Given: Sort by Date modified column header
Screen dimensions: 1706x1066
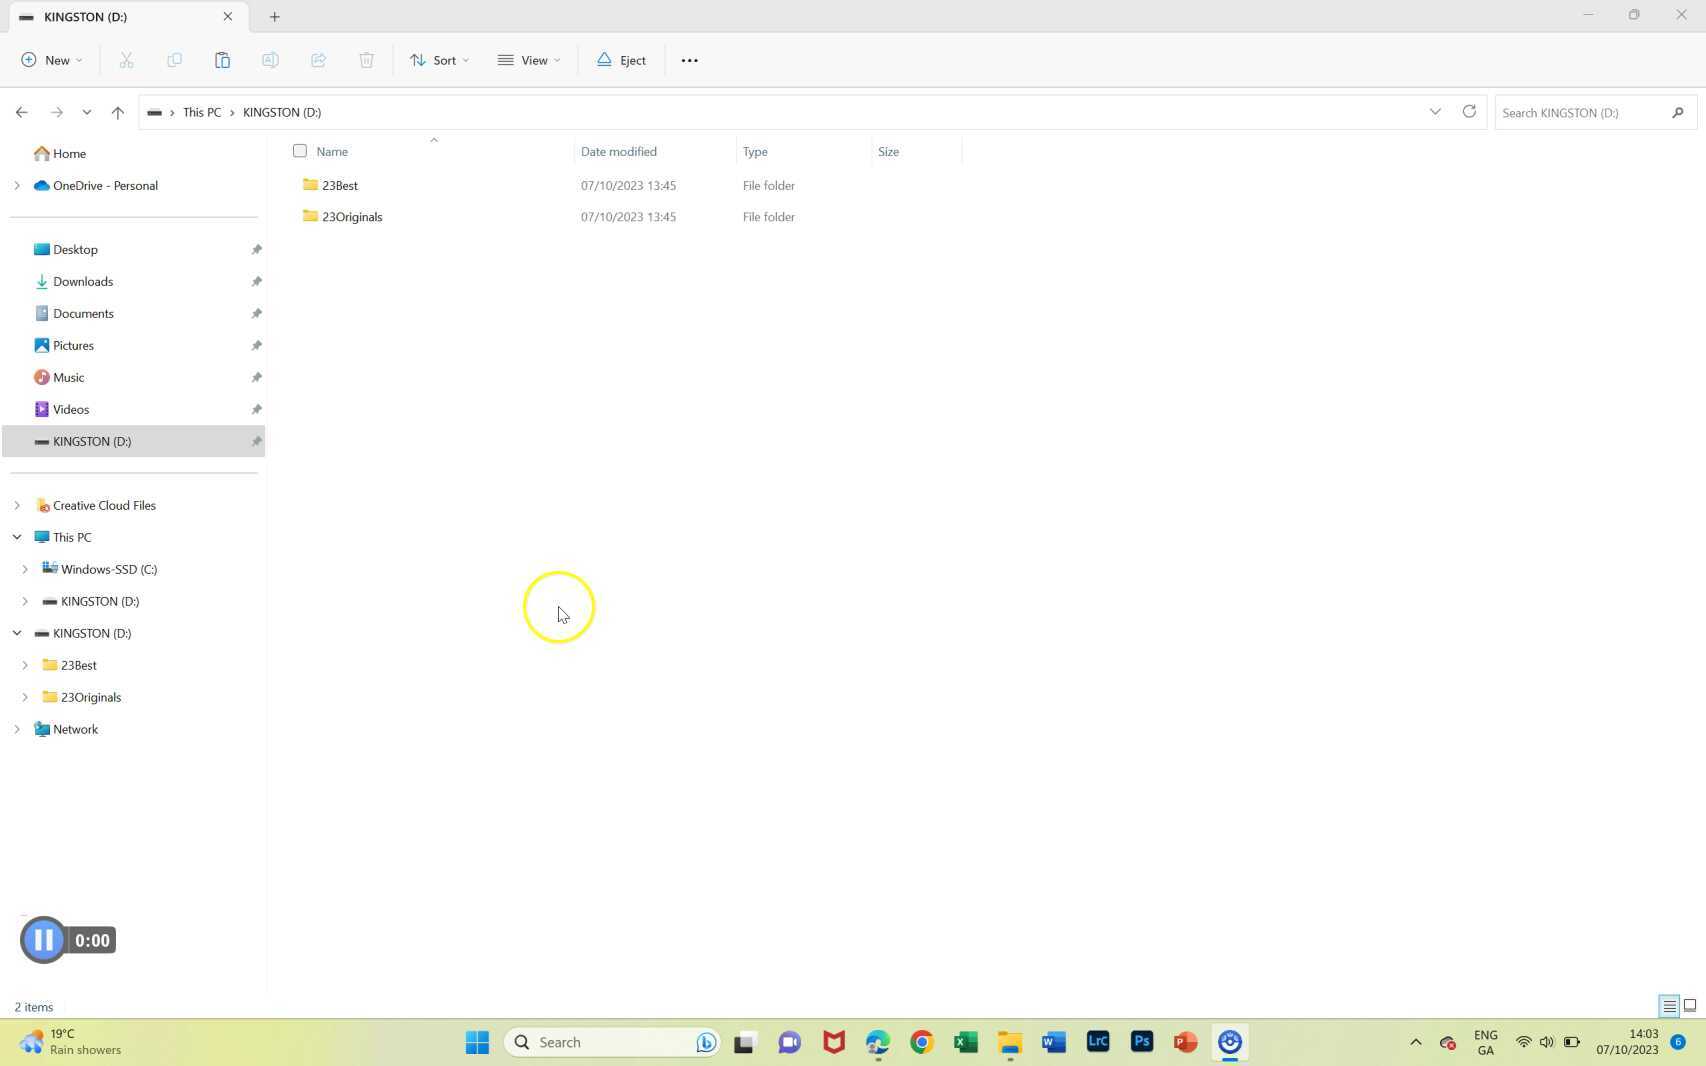Looking at the screenshot, I should pos(619,151).
